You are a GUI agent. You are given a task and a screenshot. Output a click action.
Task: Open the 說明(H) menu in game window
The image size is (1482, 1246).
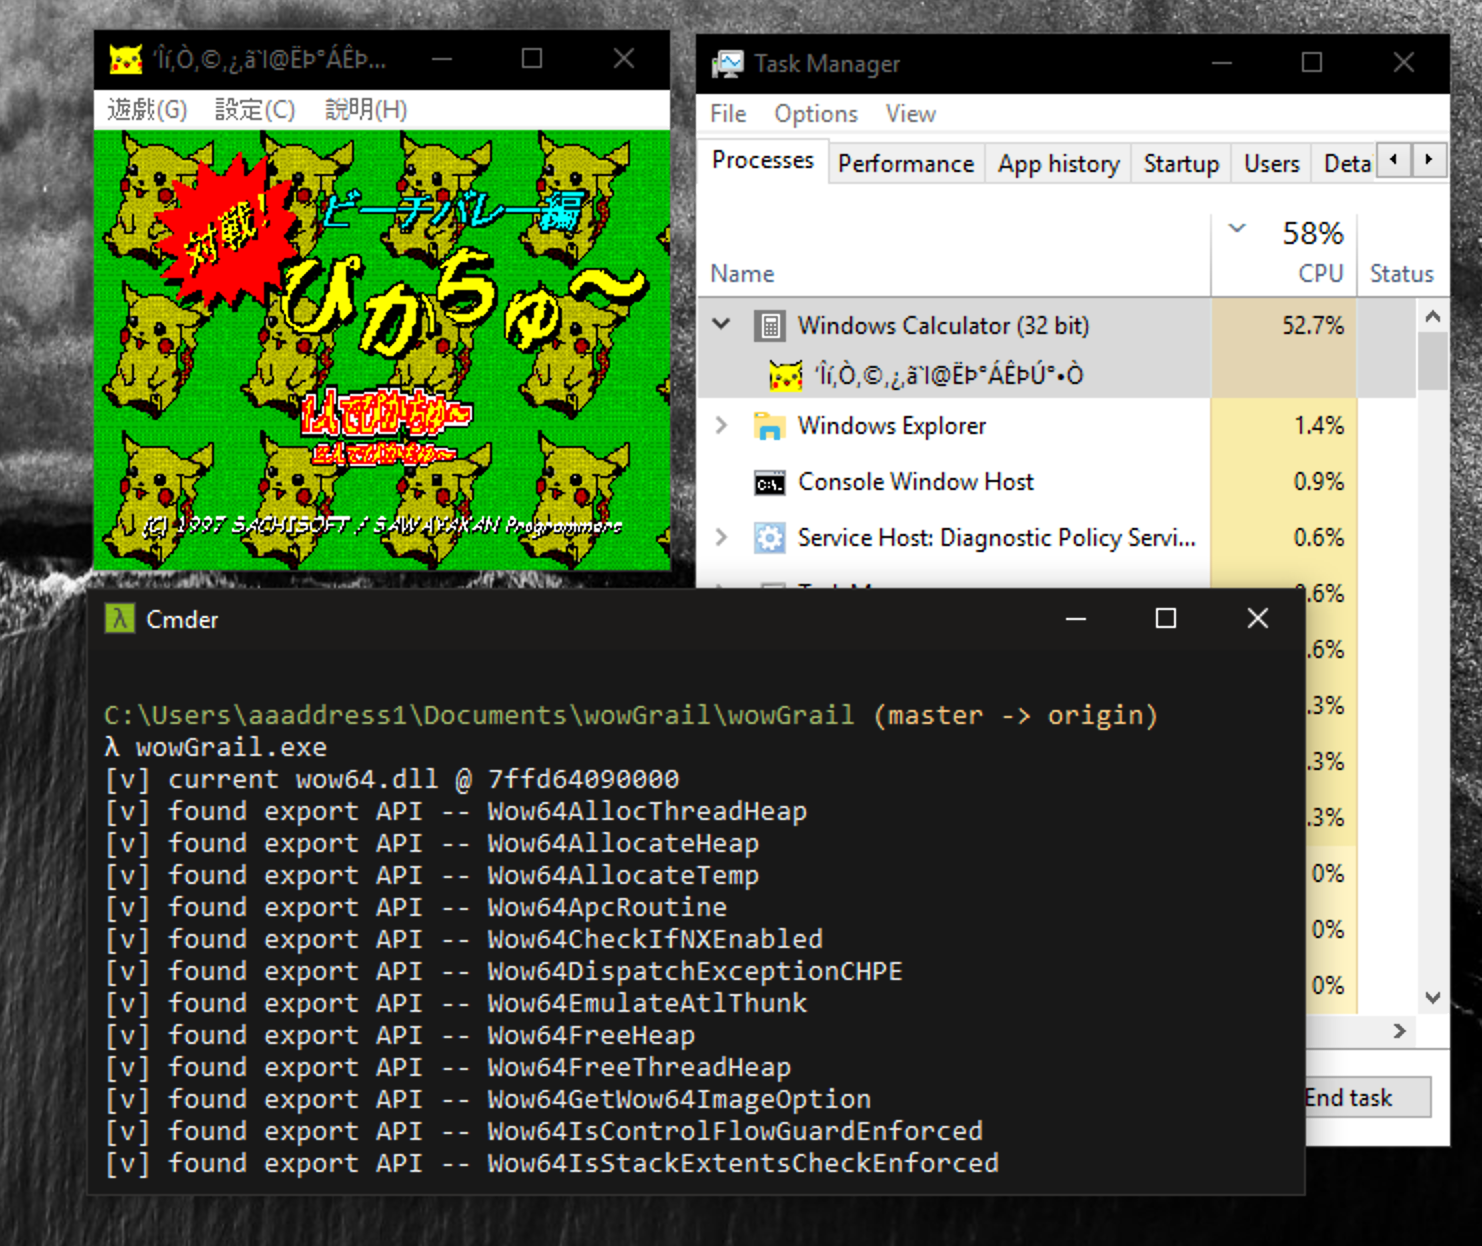(366, 110)
